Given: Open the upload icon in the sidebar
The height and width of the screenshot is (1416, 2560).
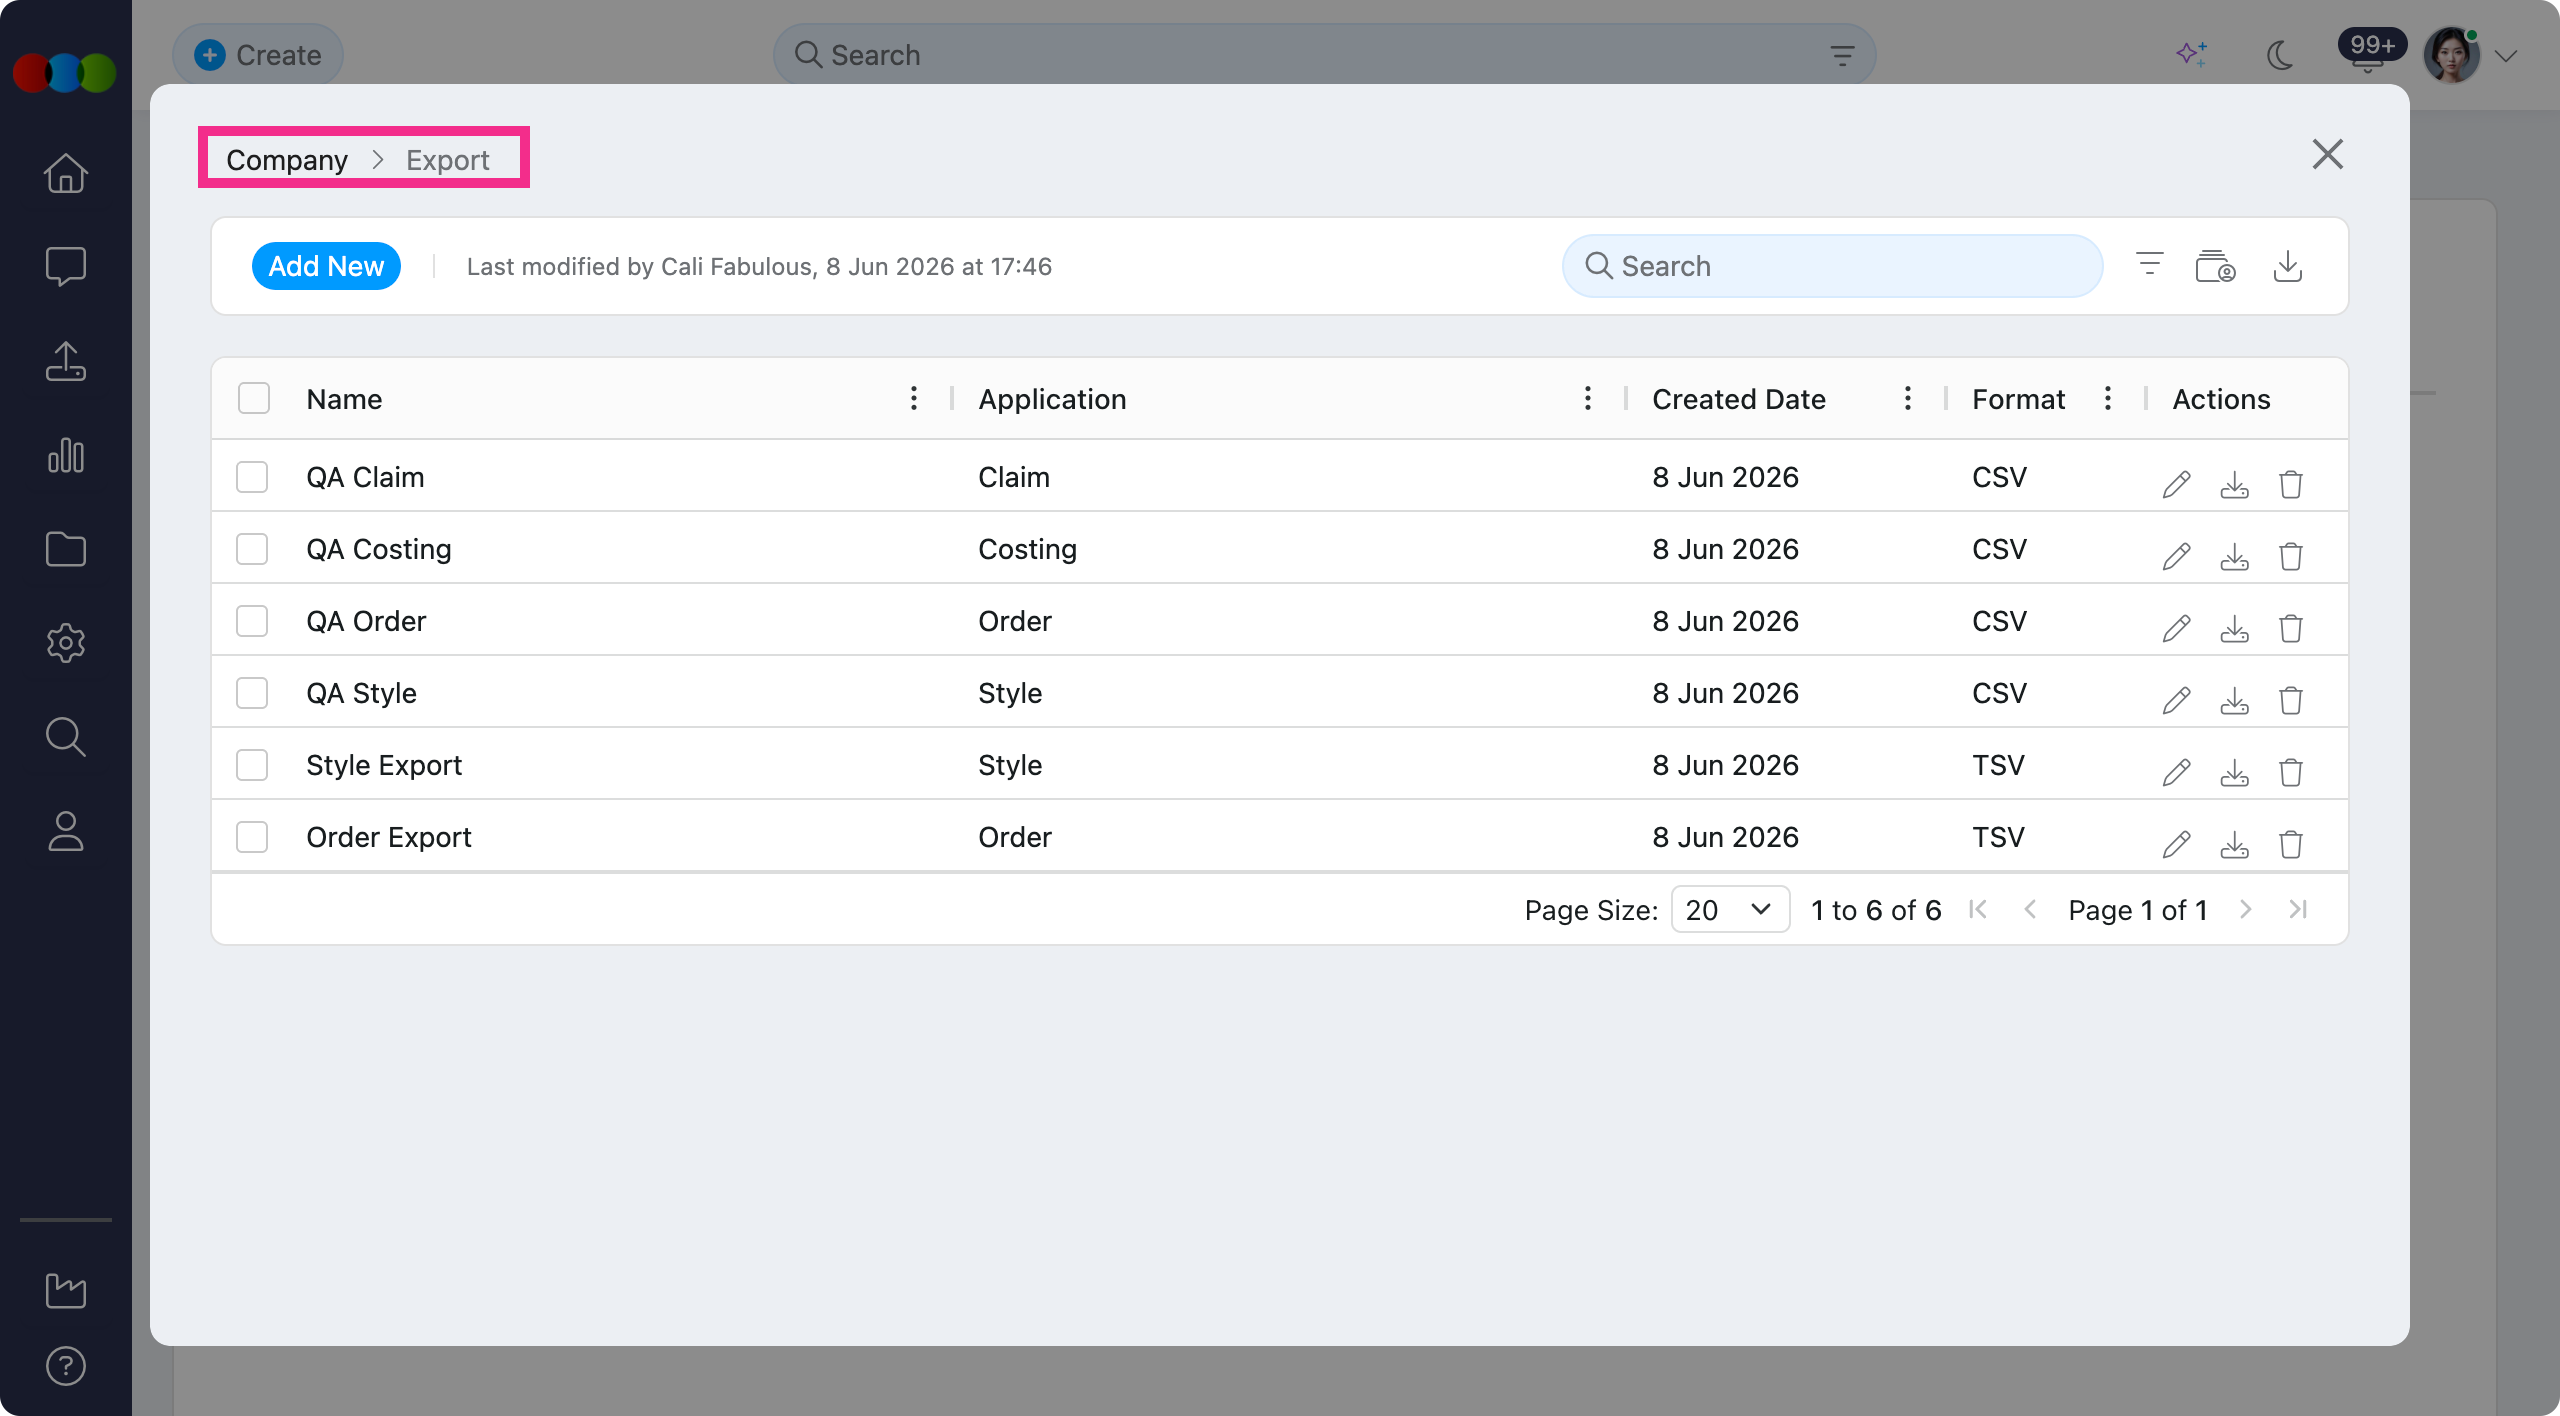Looking at the screenshot, I should (x=66, y=361).
